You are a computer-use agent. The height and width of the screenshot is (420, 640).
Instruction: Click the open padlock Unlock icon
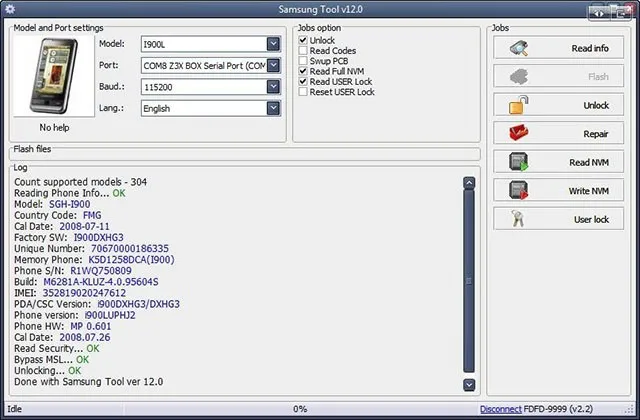[x=519, y=105]
